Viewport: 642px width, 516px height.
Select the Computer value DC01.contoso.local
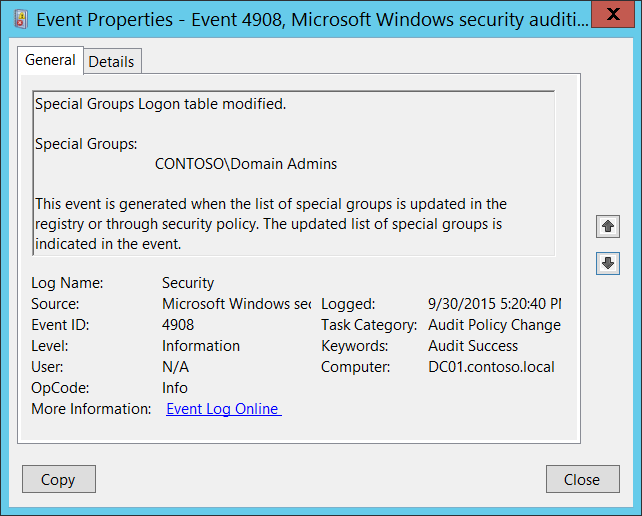coord(491,367)
